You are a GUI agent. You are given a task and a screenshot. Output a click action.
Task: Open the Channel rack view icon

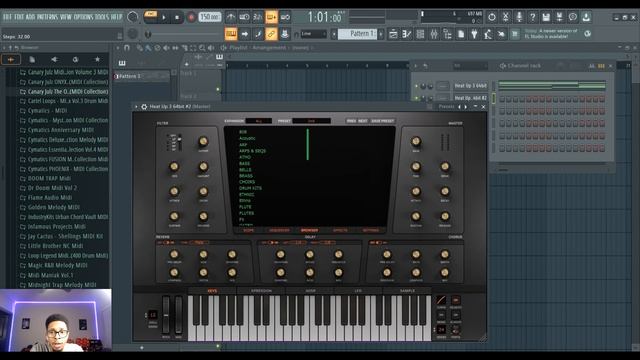click(420, 34)
